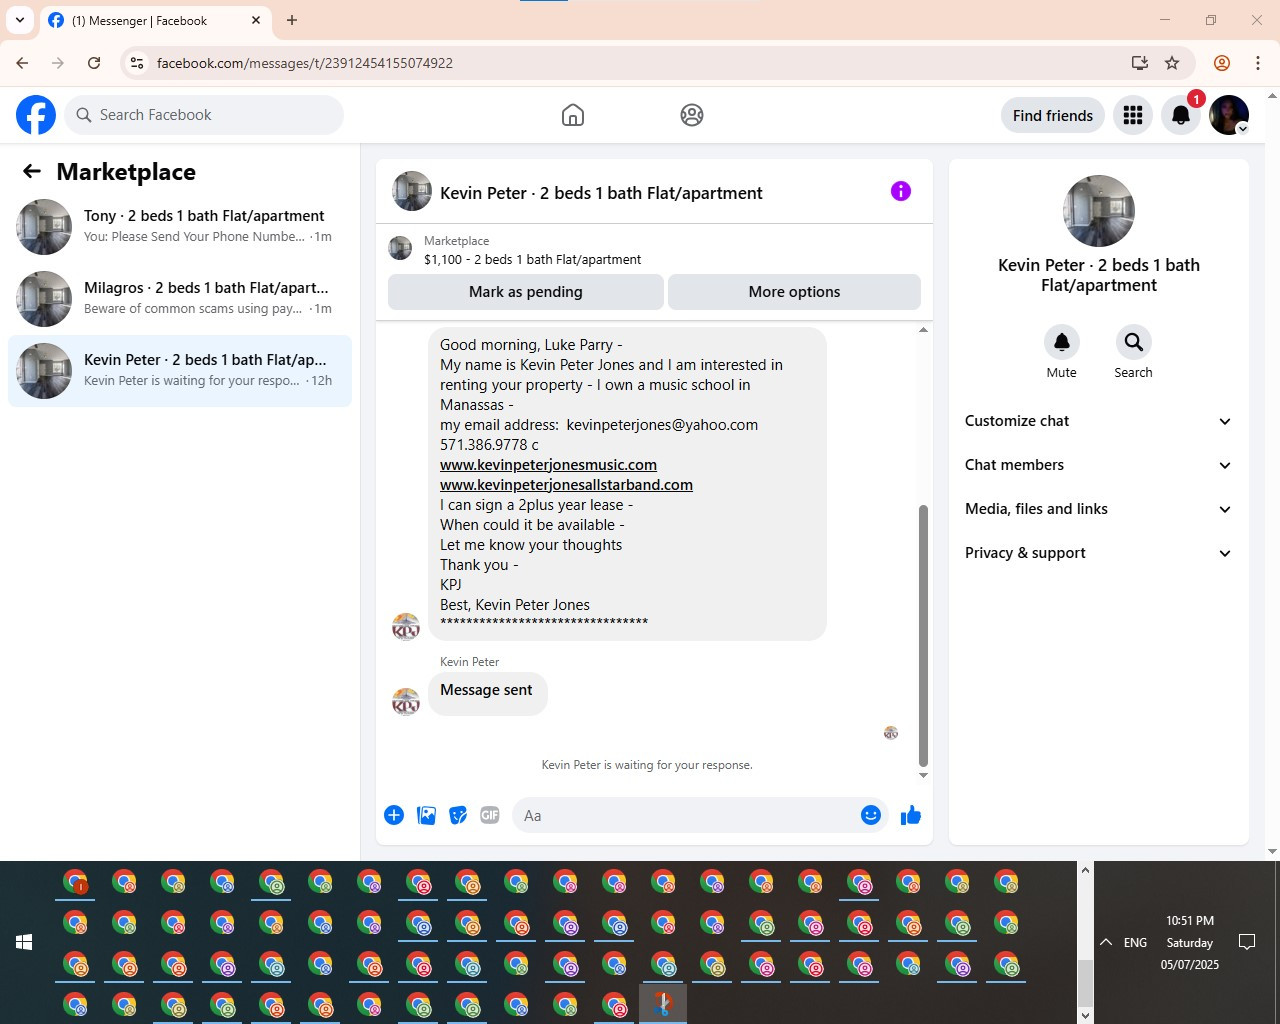Bookmark this page with star icon
Screen dimensions: 1280x1024
tap(1172, 63)
